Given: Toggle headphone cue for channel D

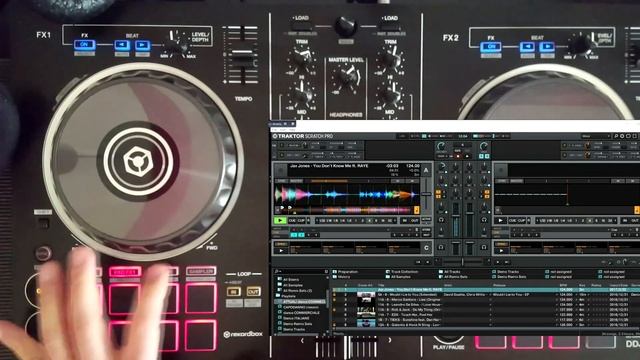Looking at the screenshot, I should point(484,247).
